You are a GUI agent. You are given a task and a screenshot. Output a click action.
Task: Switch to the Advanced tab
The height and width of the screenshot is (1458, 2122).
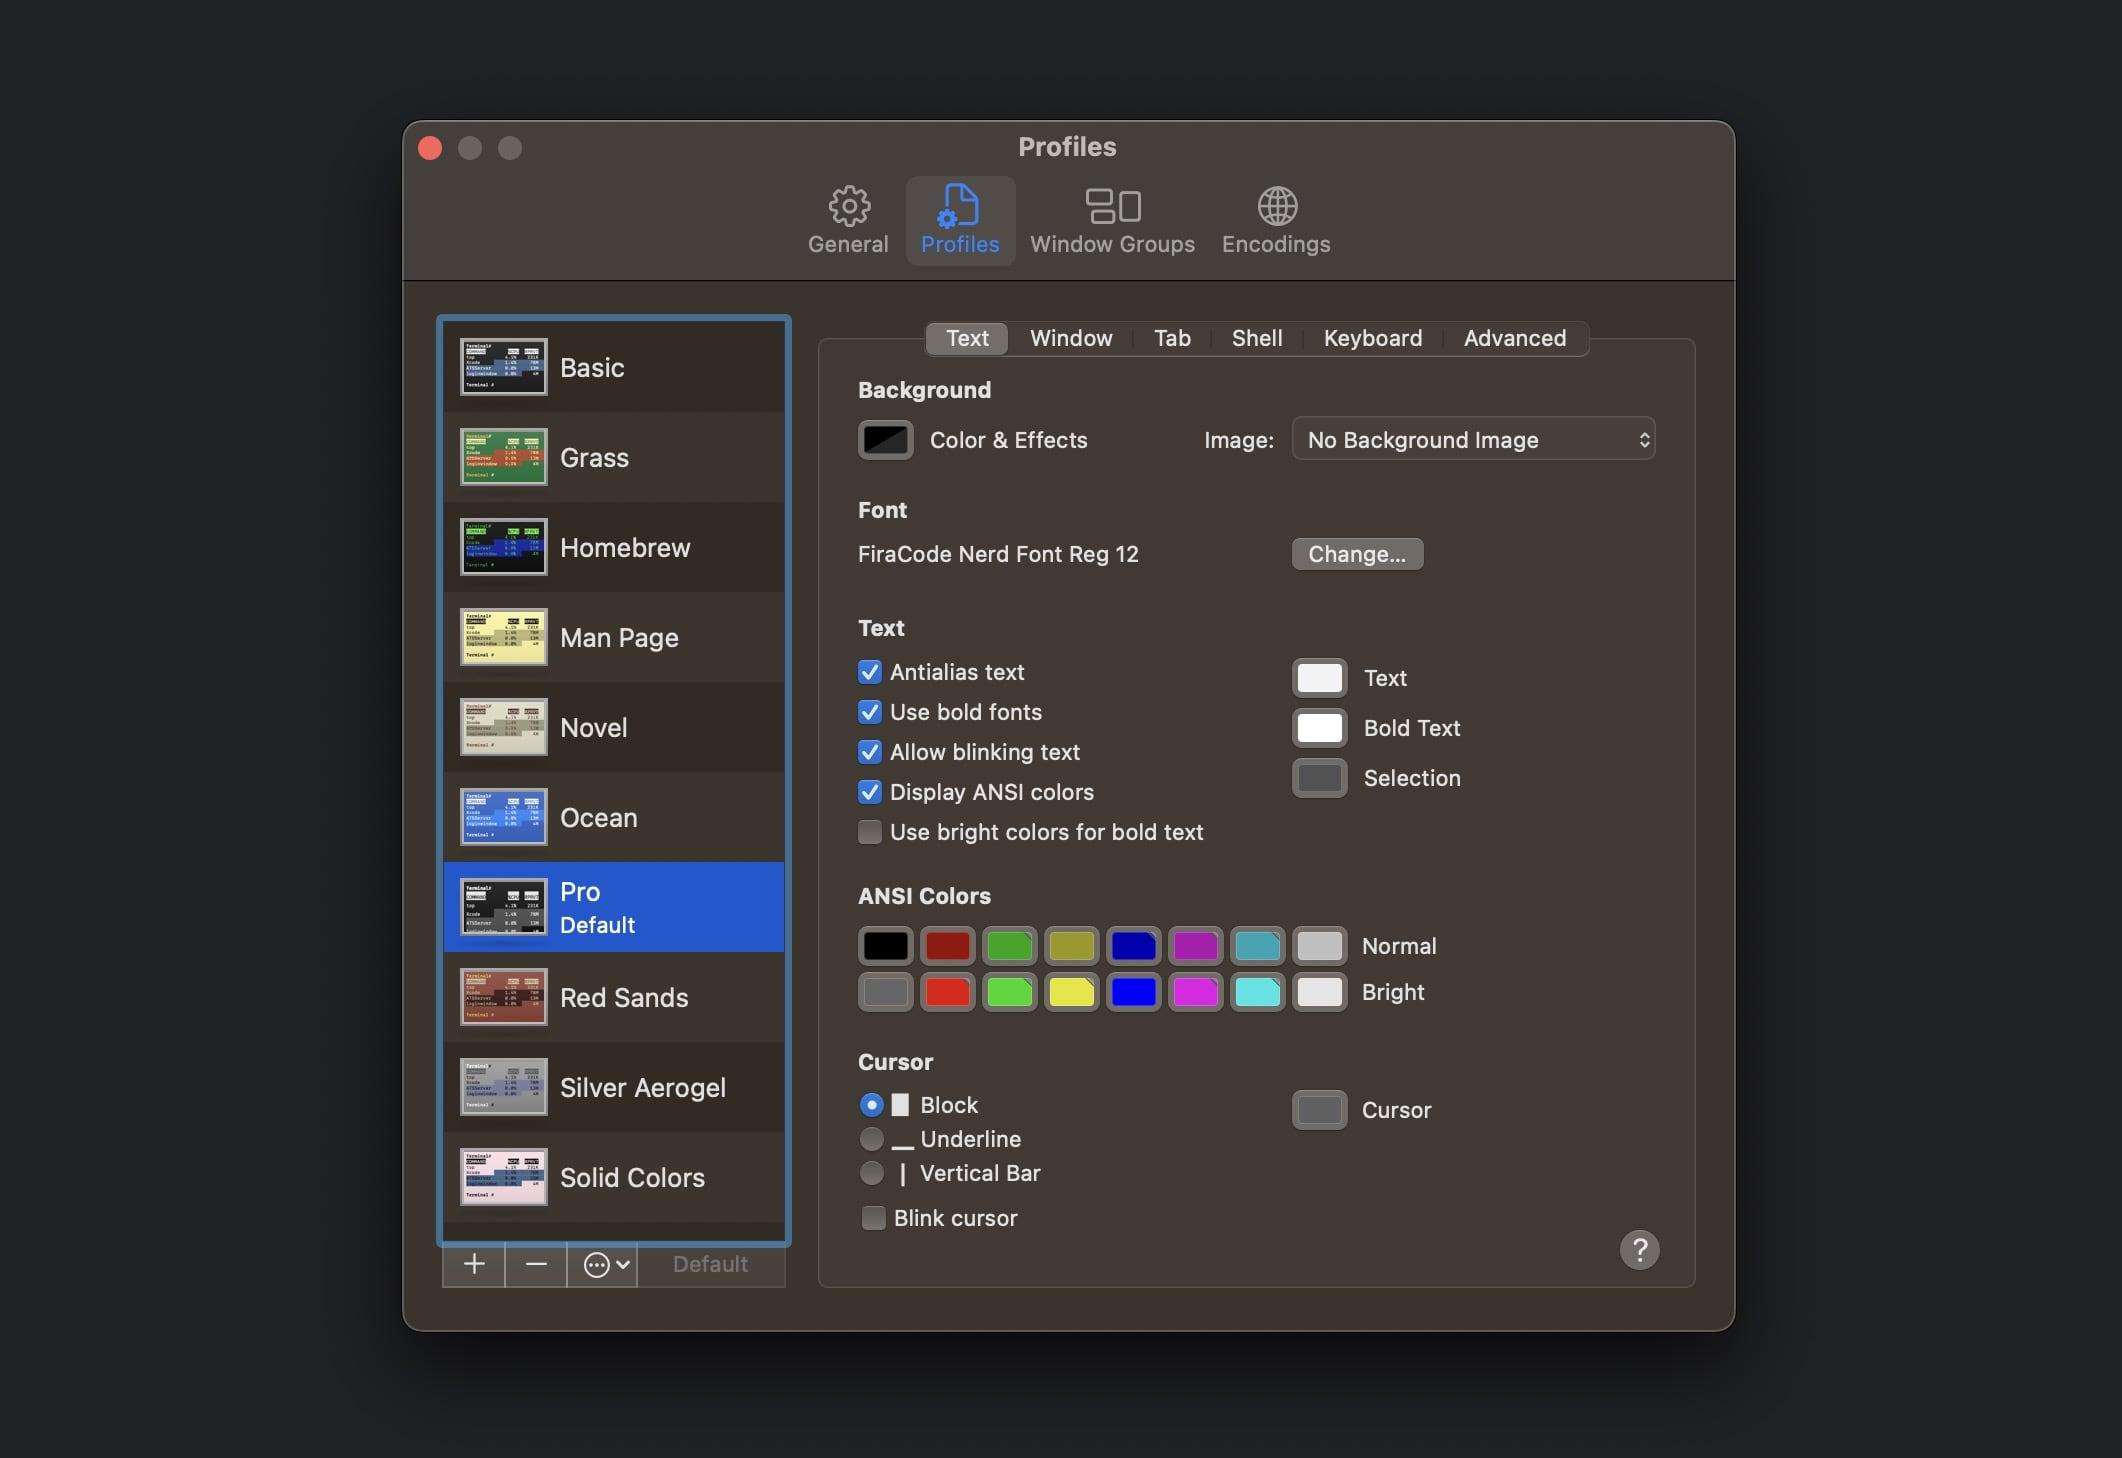point(1514,339)
